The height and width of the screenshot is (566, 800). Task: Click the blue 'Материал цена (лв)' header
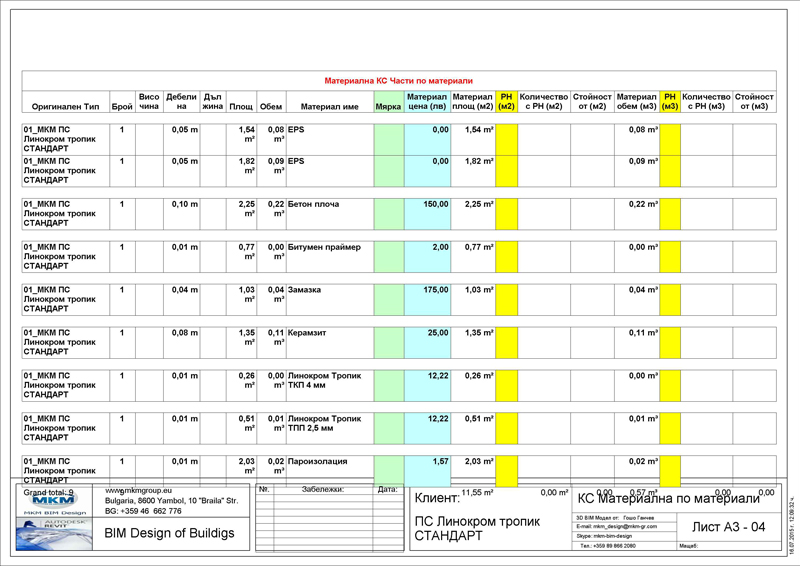click(427, 102)
